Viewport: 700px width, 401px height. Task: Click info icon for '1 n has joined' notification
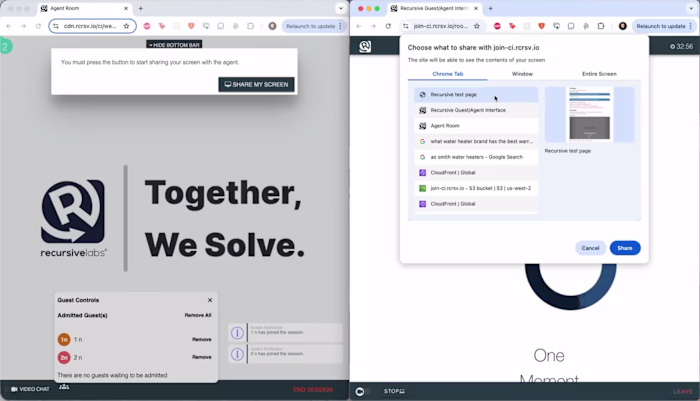(237, 333)
